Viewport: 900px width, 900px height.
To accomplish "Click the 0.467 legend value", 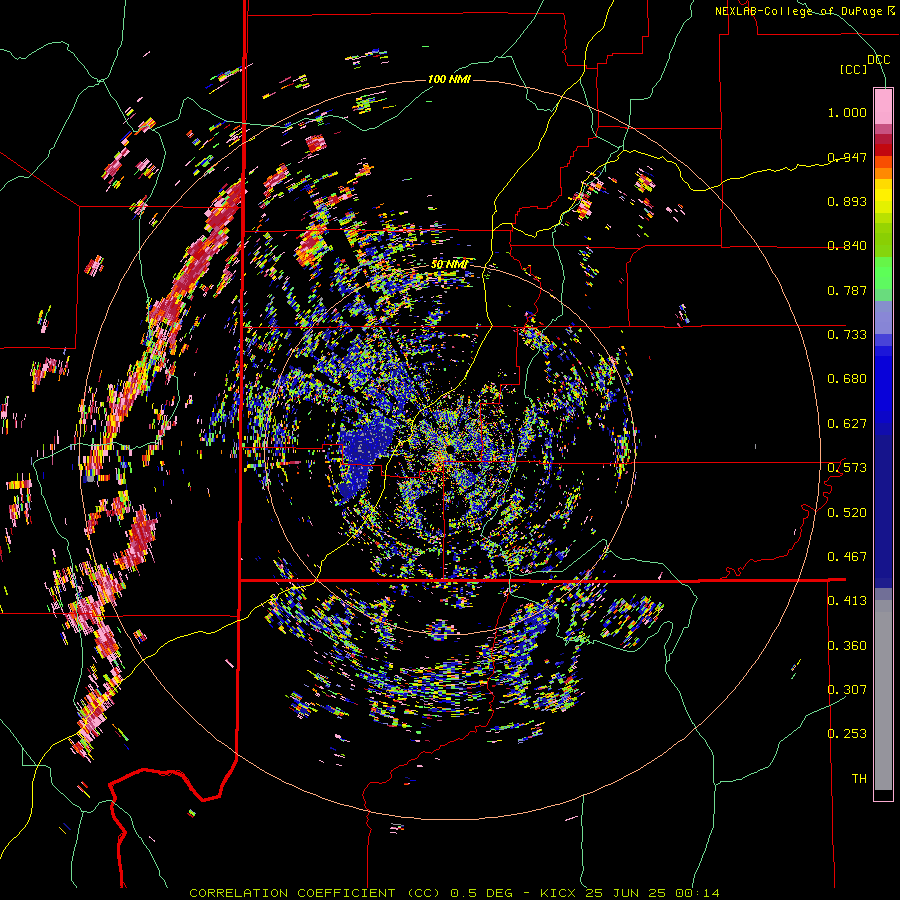I will pos(847,557).
